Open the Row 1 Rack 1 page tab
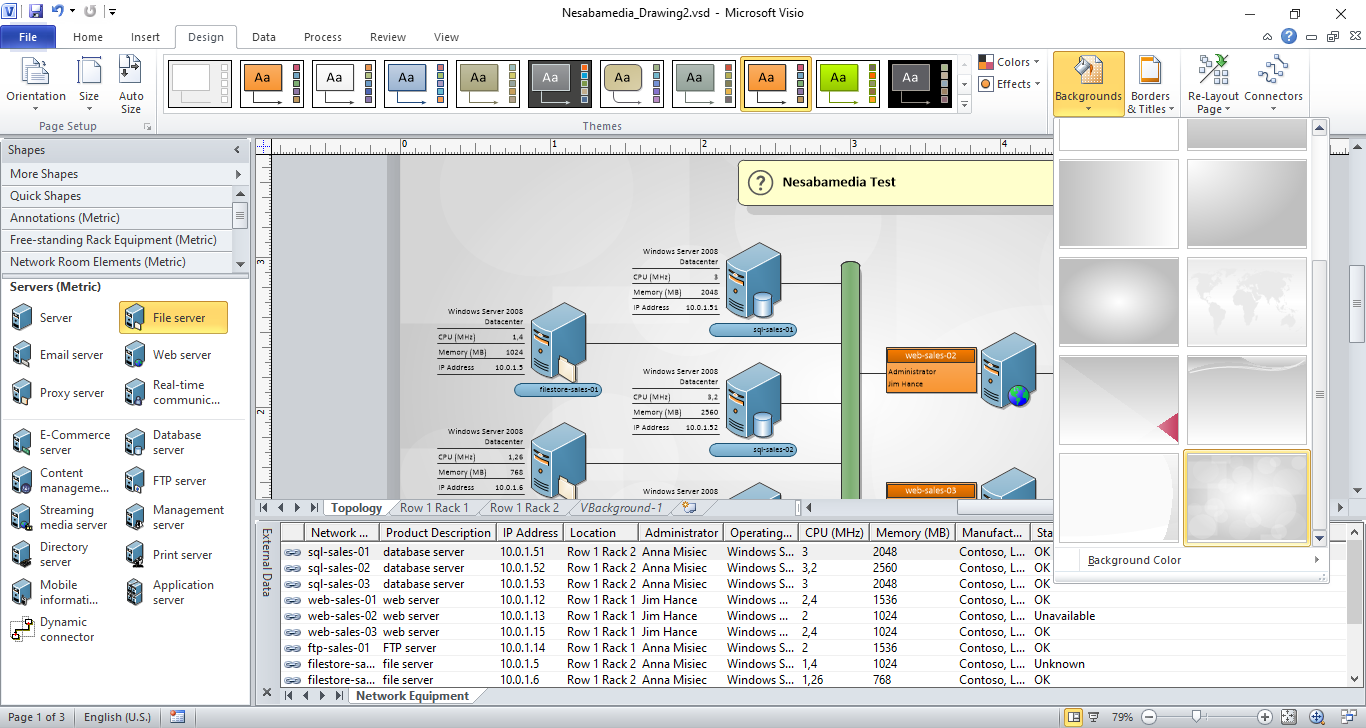The height and width of the screenshot is (728, 1366). 434,508
